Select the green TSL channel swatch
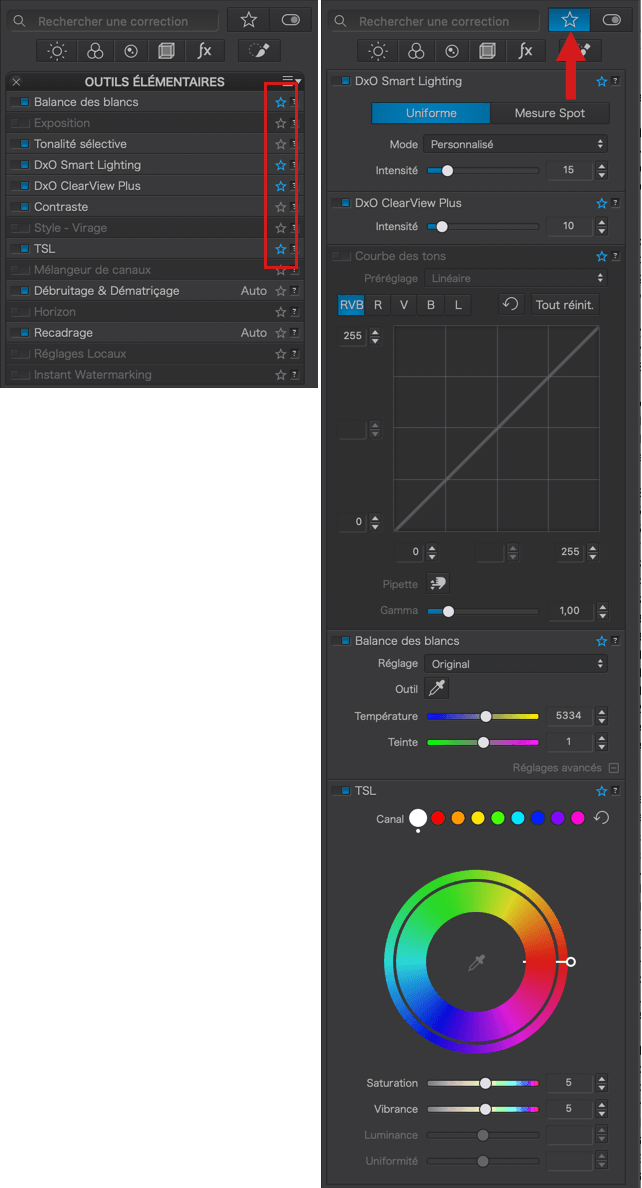The height and width of the screenshot is (1188, 642). (498, 818)
